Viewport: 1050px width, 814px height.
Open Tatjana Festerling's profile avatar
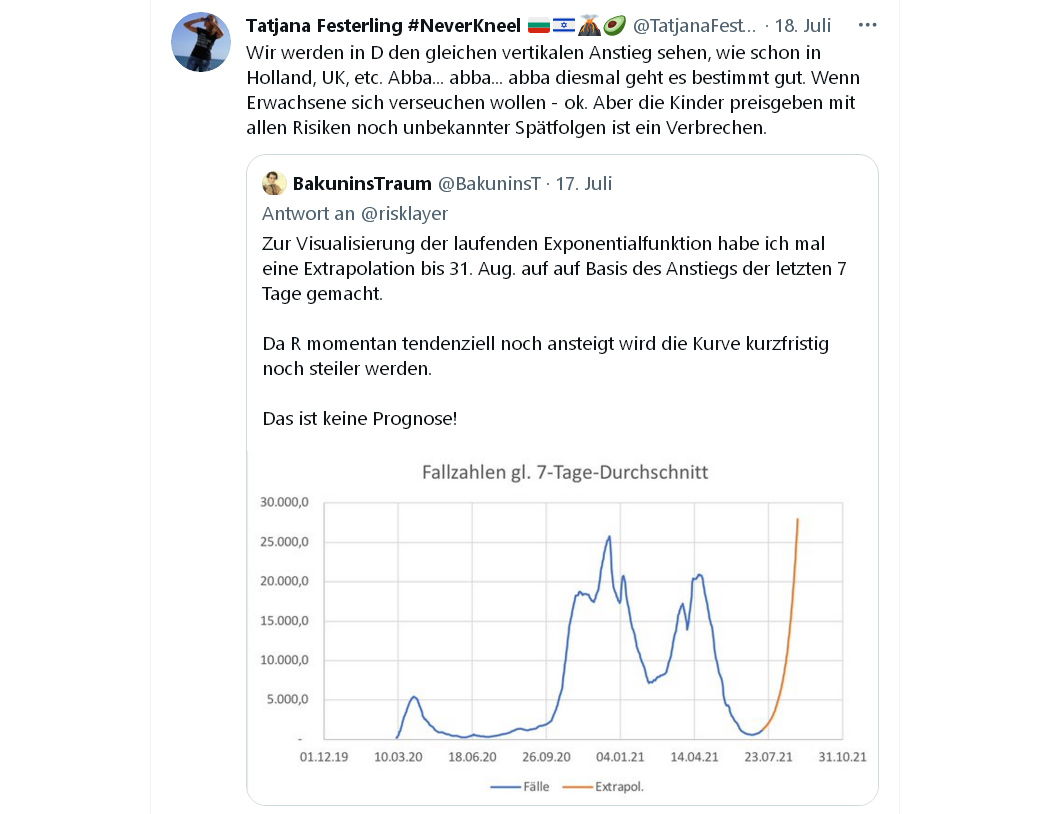pyautogui.click(x=201, y=42)
